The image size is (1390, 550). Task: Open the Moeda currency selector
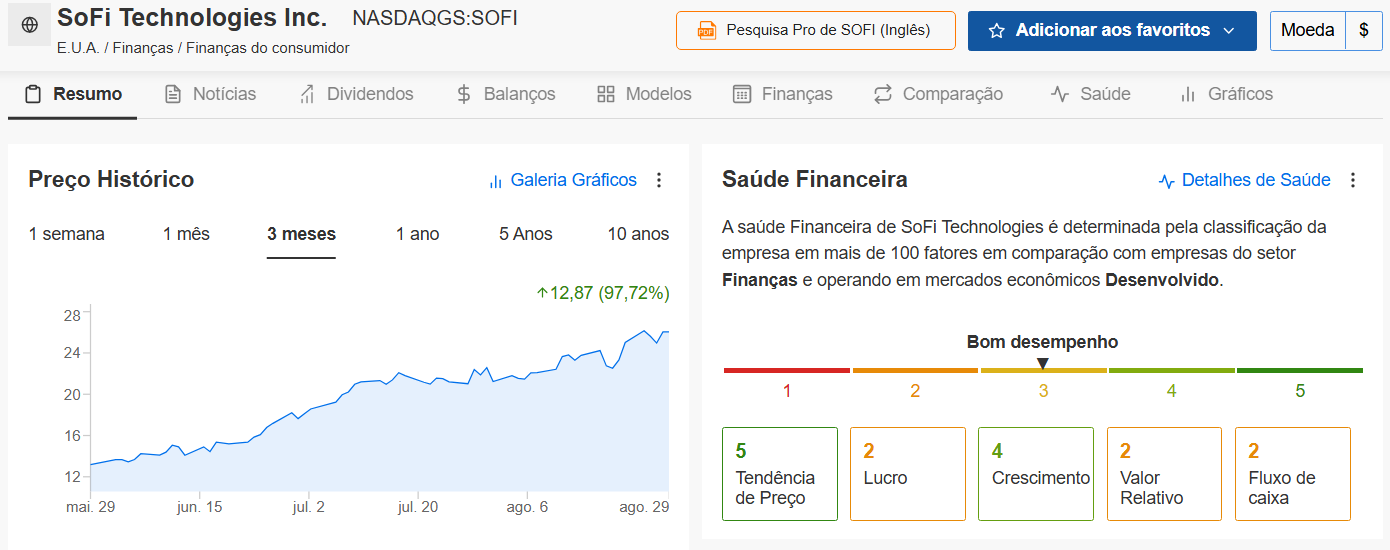[x=1326, y=31]
